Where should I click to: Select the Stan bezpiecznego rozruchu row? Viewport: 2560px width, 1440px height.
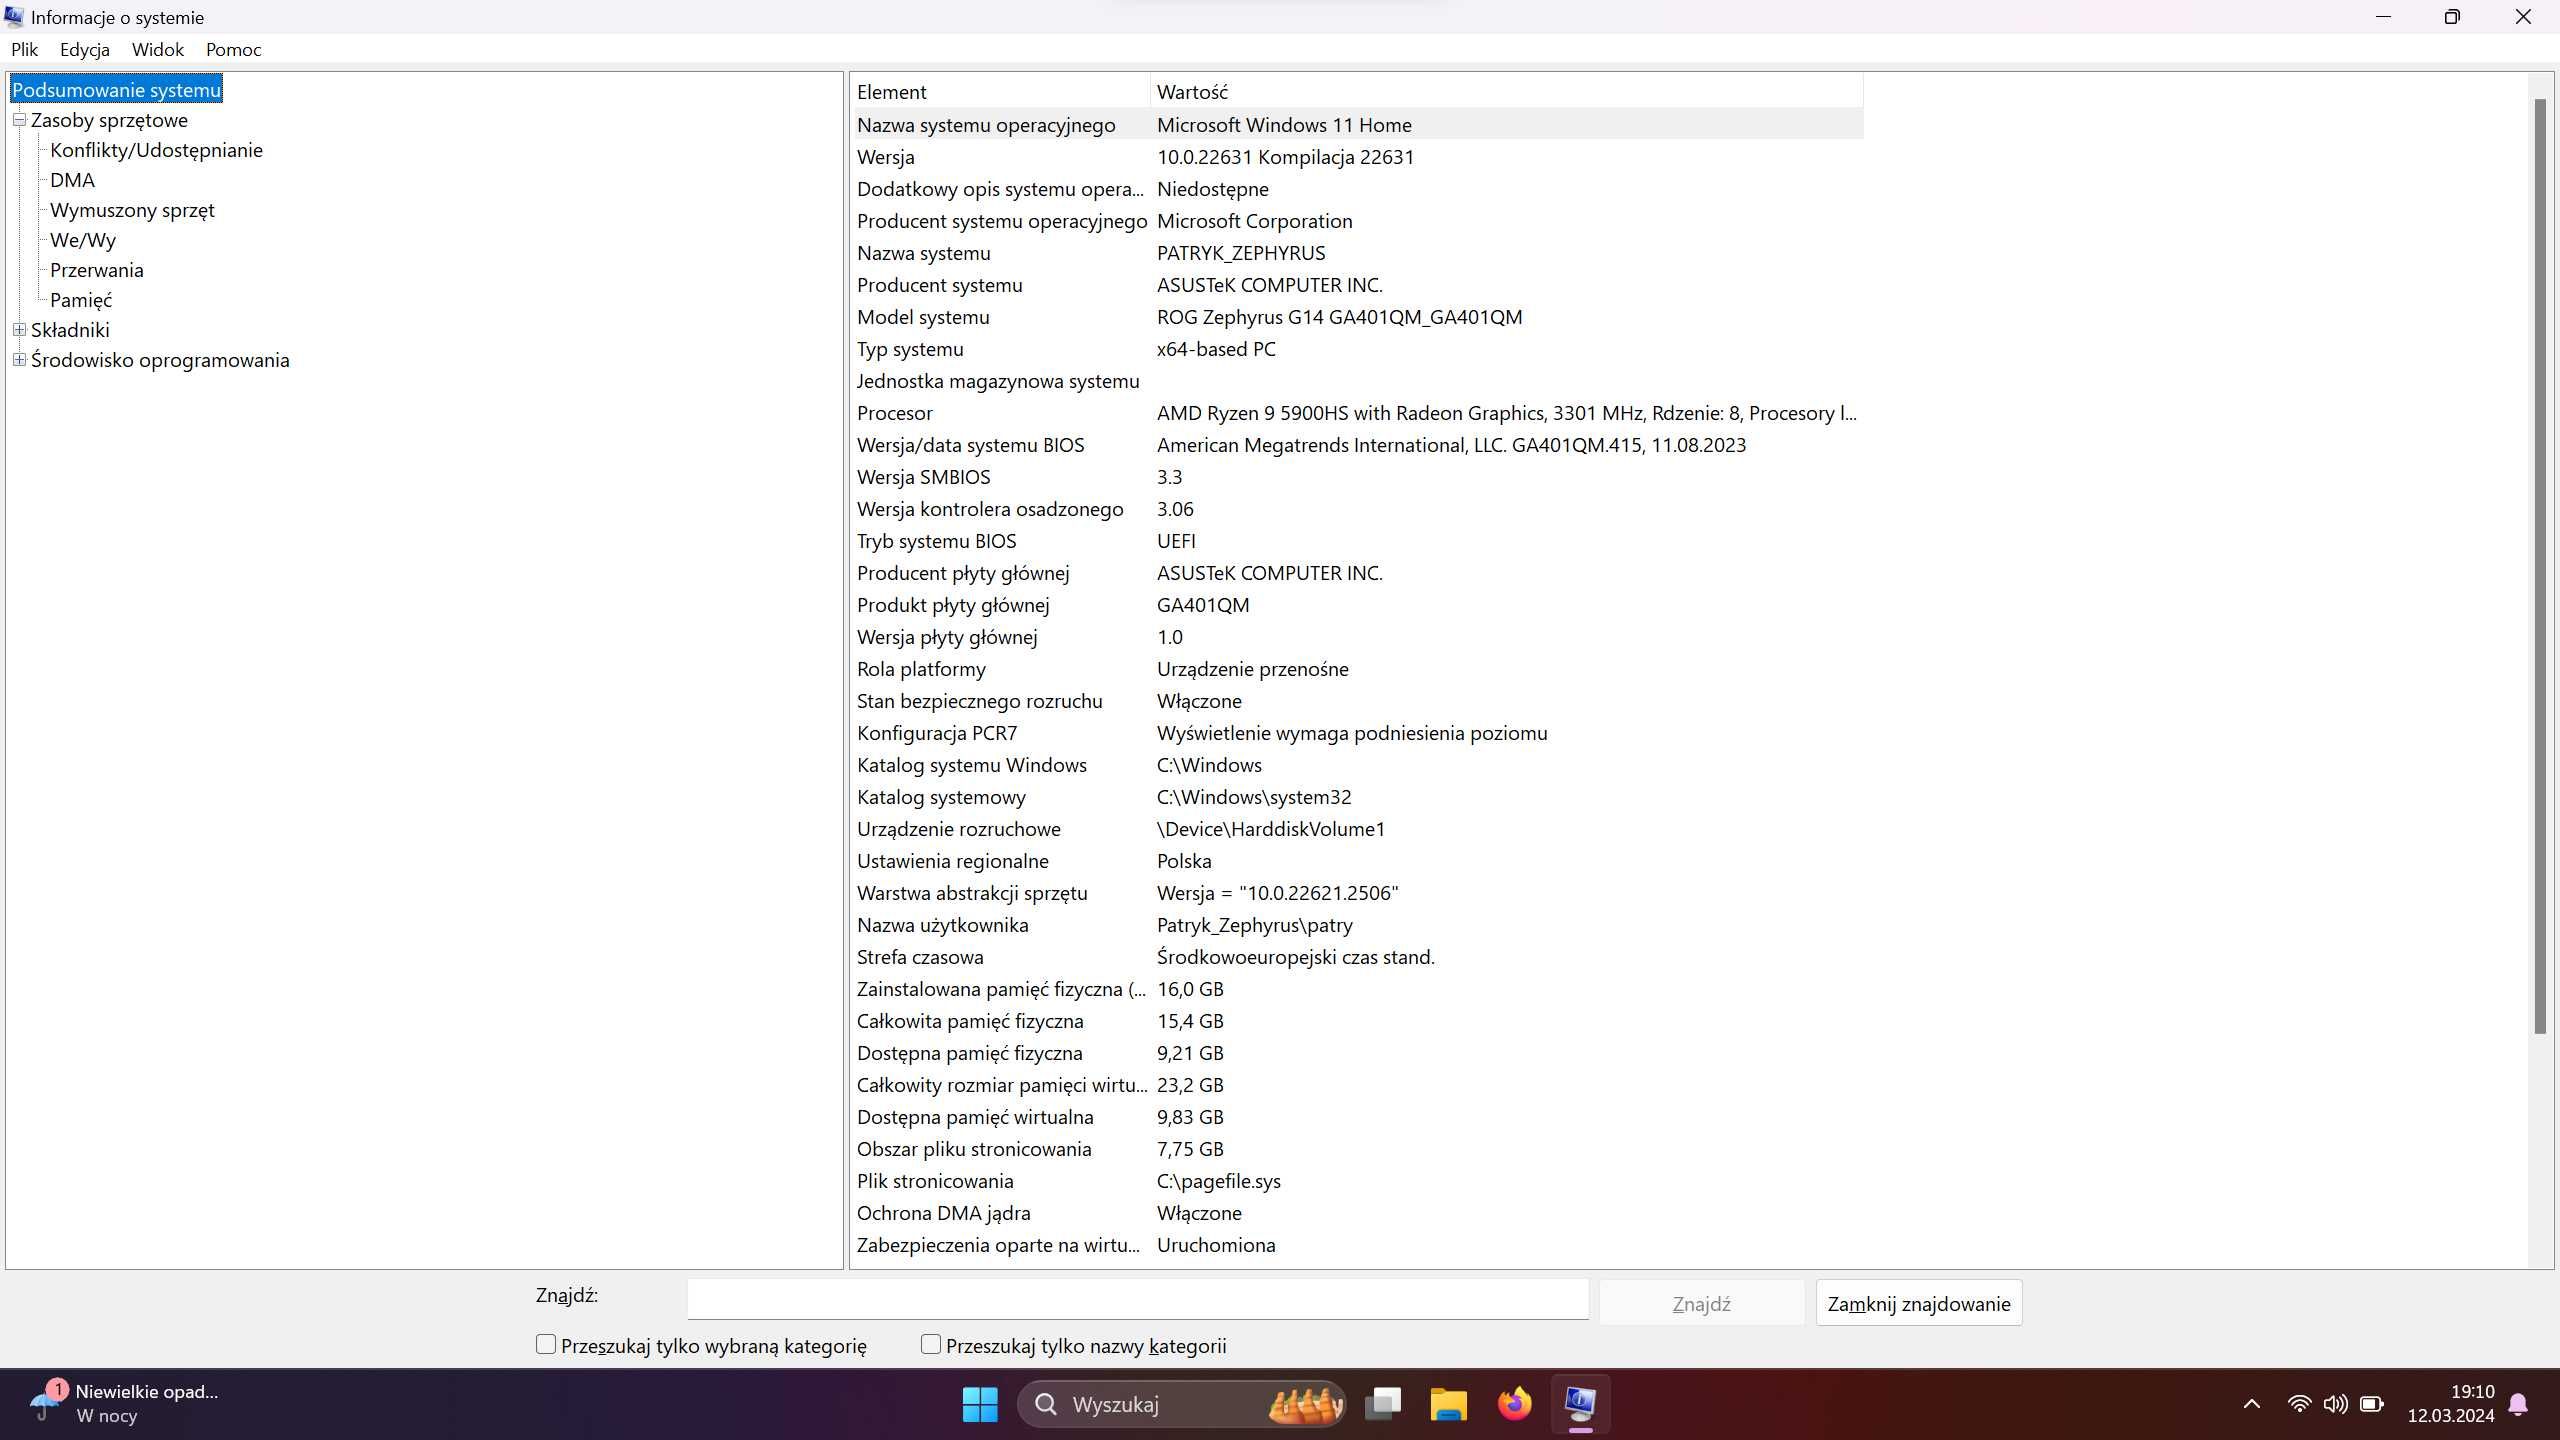point(1357,701)
